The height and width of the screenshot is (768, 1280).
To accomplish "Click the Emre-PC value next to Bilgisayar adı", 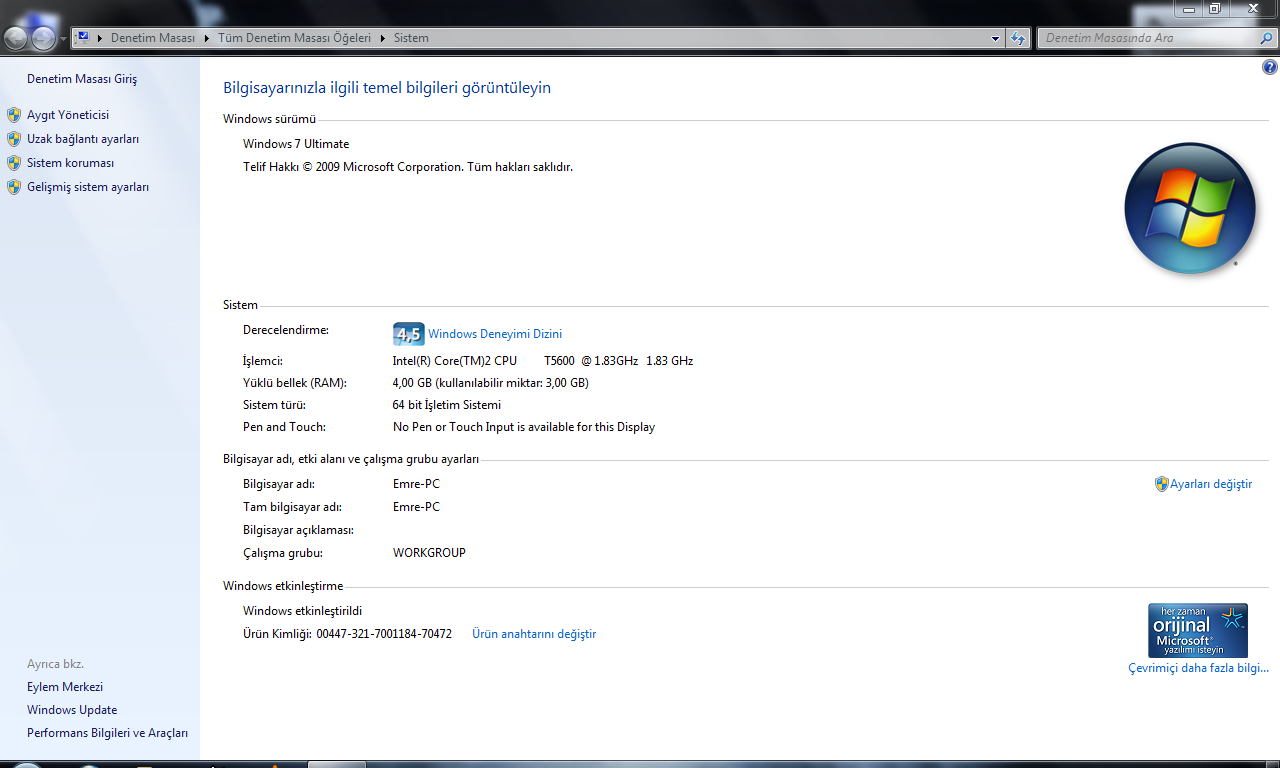I will pos(416,484).
